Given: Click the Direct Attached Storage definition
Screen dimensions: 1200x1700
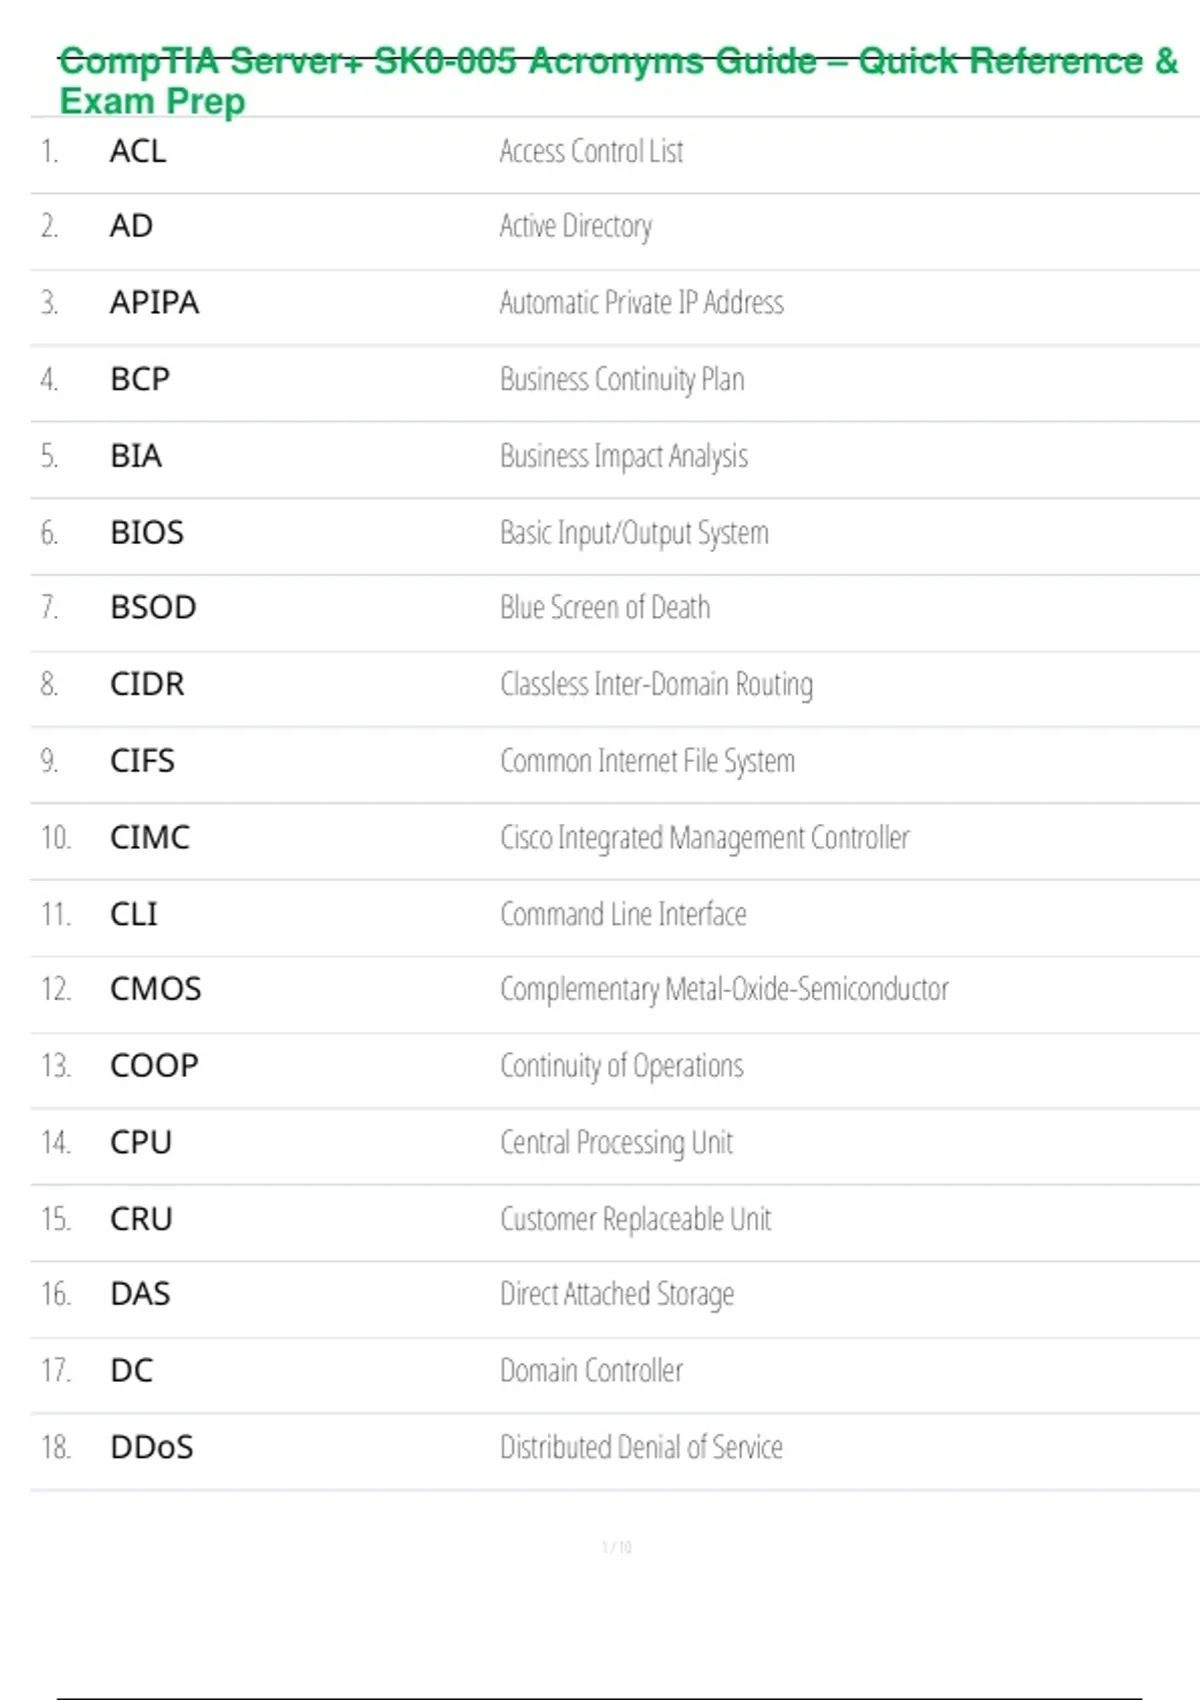Looking at the screenshot, I should click(x=617, y=1294).
